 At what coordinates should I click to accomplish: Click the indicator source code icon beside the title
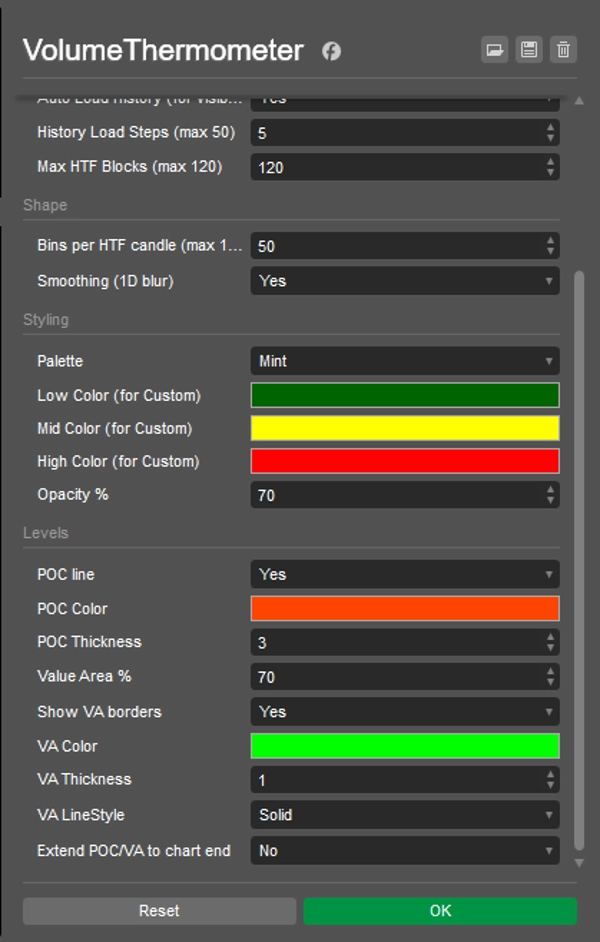click(x=330, y=50)
